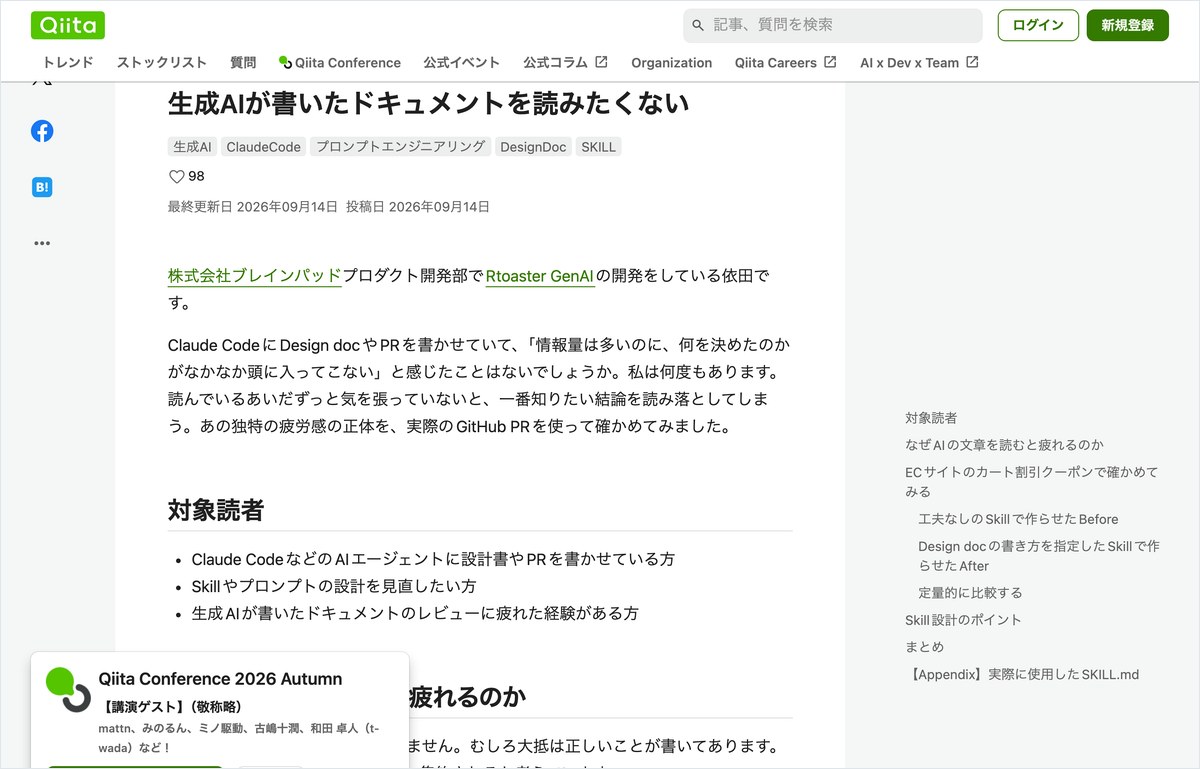Select the プロンプトエンジニアリング tag
The image size is (1200, 769).
(x=400, y=147)
